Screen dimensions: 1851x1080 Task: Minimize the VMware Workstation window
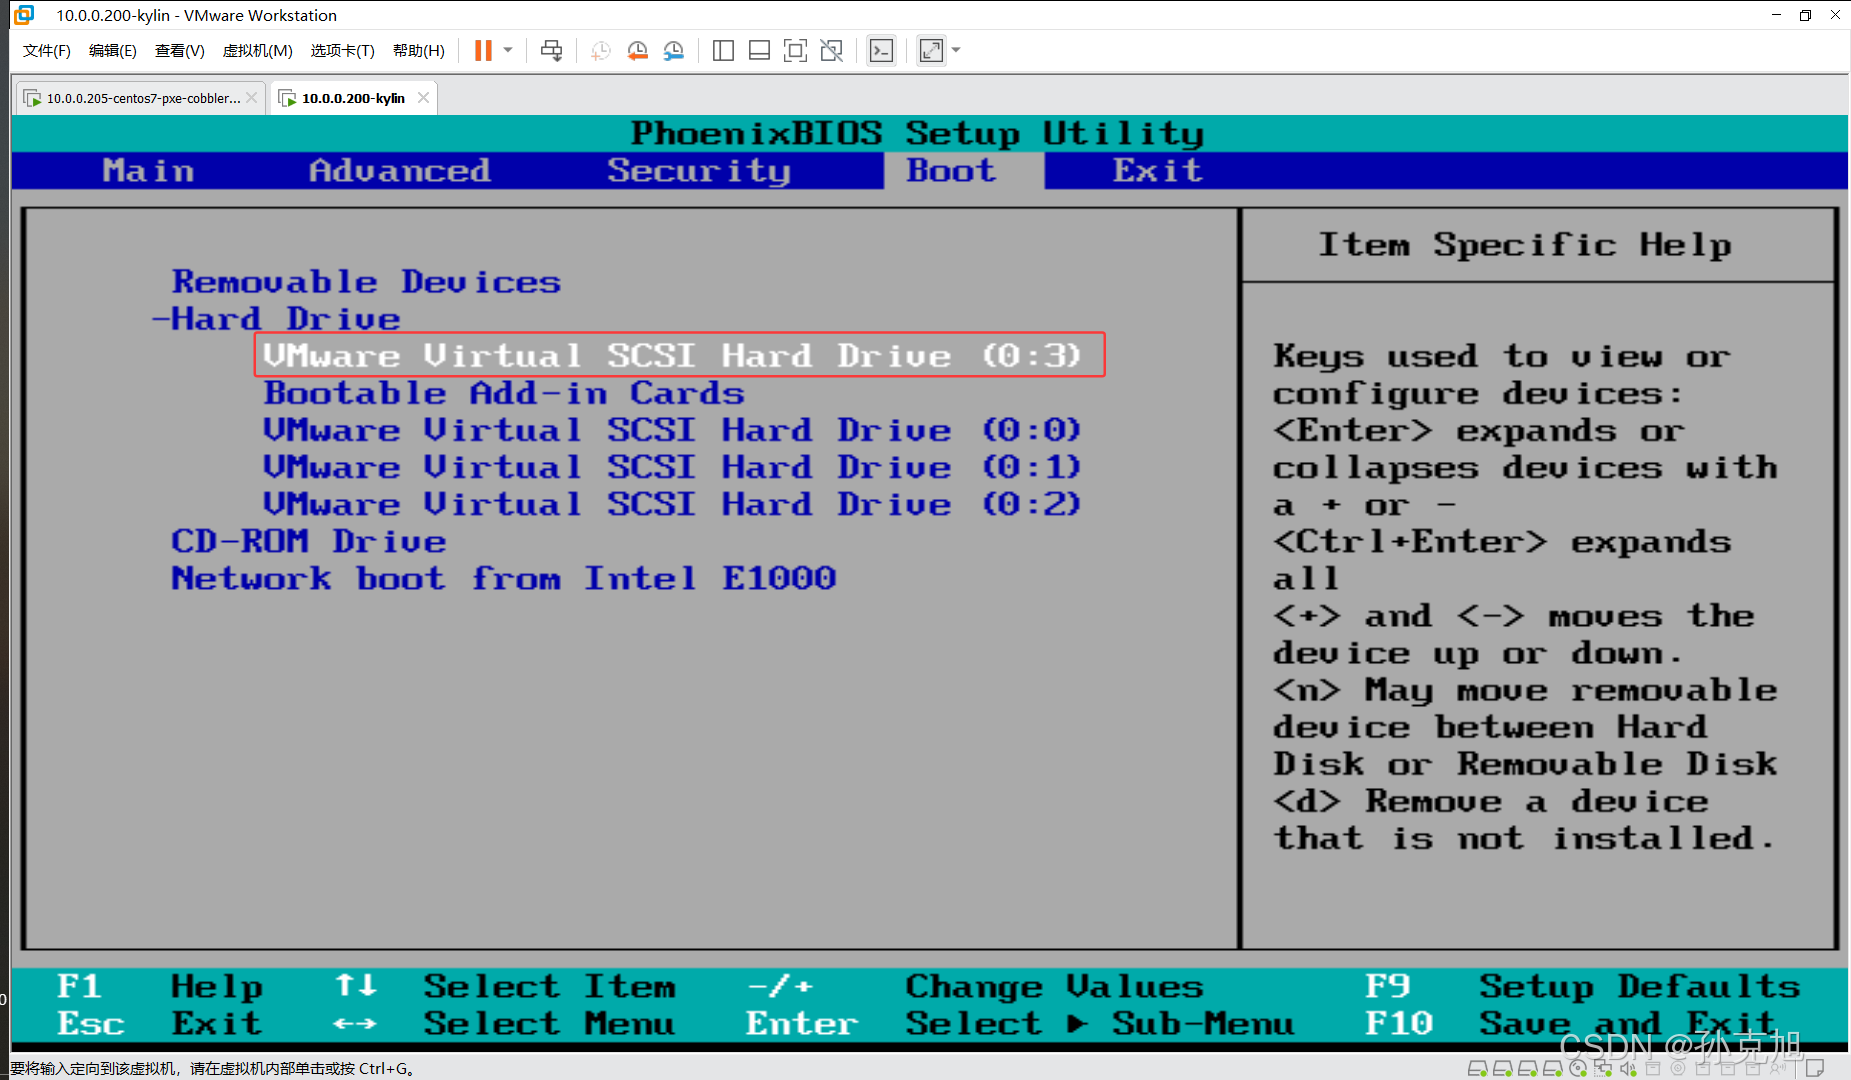coord(1776,15)
